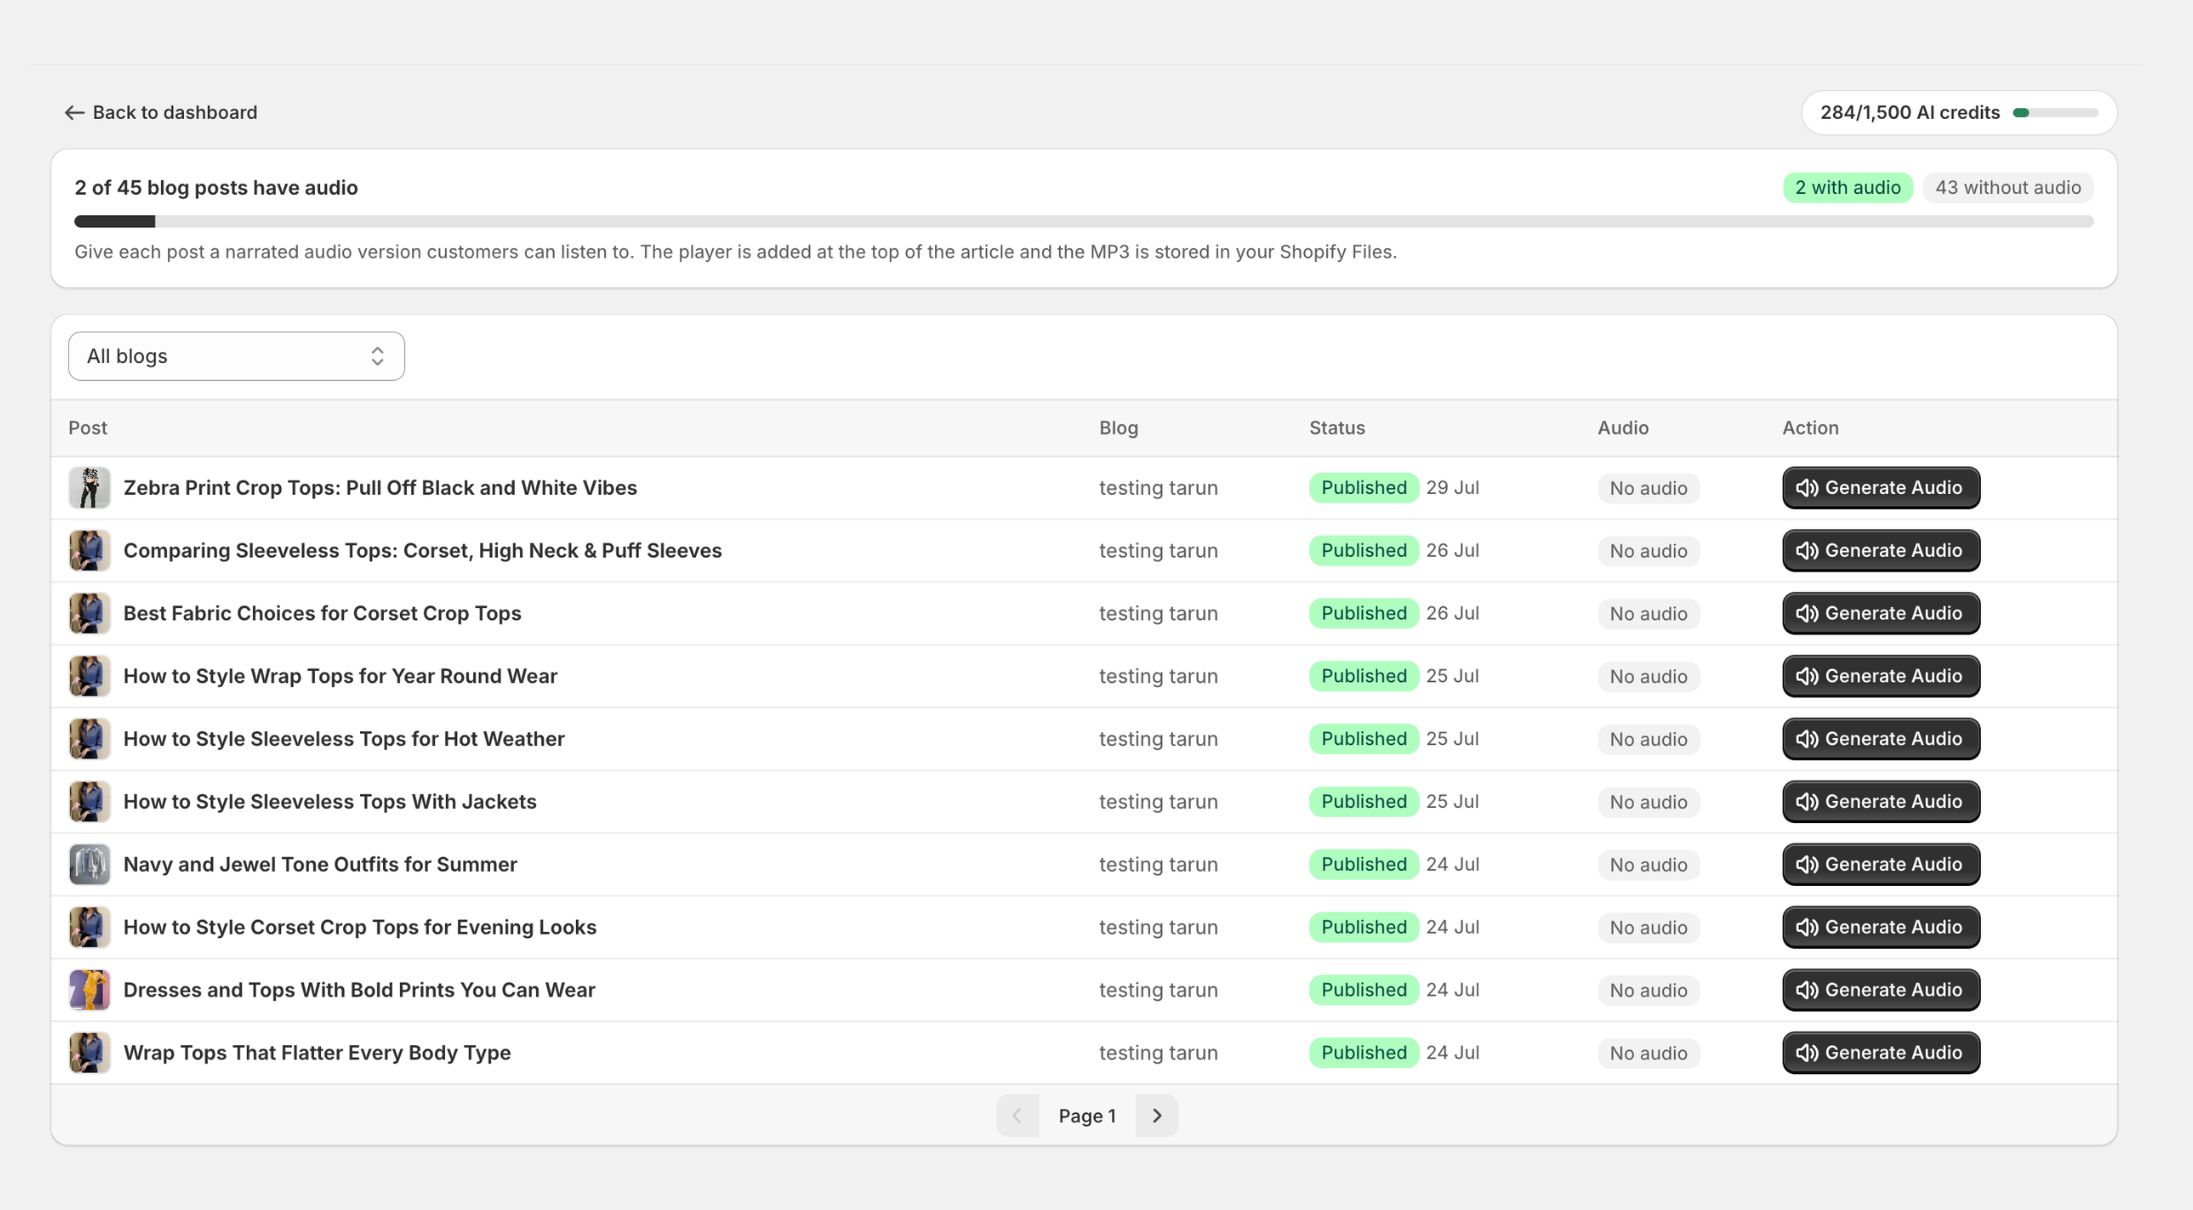Click the 'Page 1' pagination label

[1087, 1116]
